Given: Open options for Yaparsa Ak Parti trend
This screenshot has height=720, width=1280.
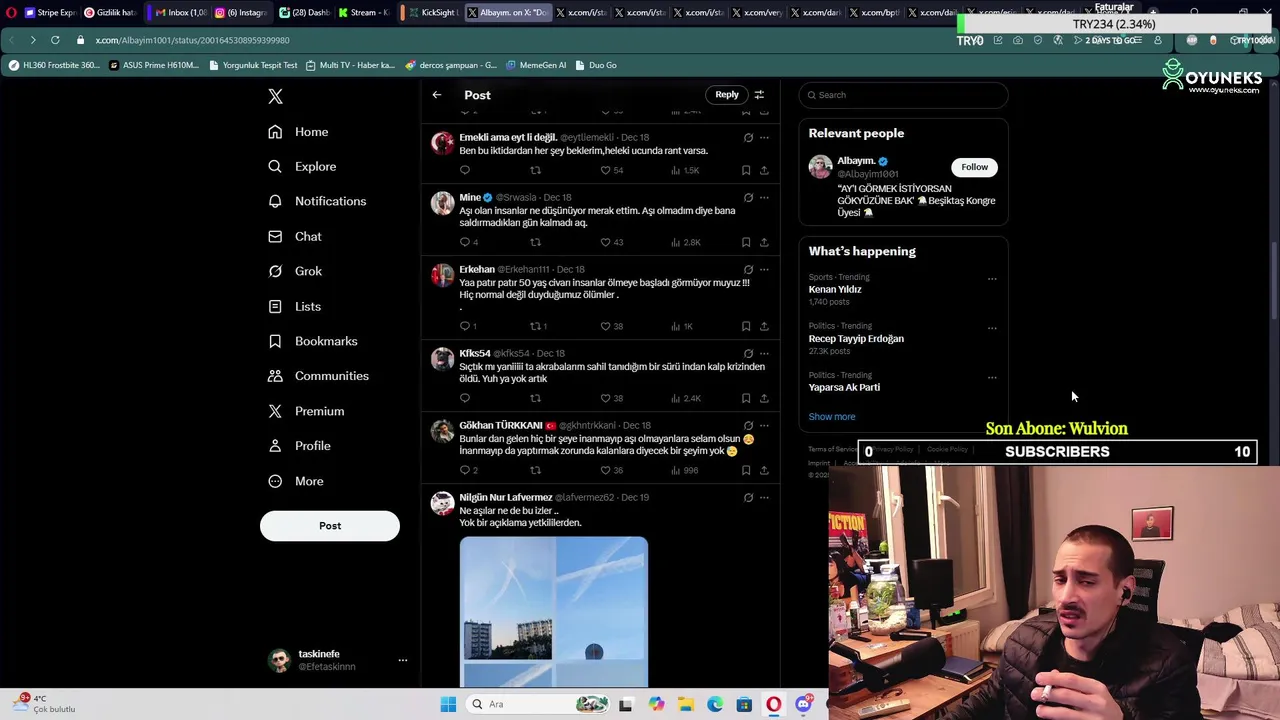Looking at the screenshot, I should [x=992, y=377].
